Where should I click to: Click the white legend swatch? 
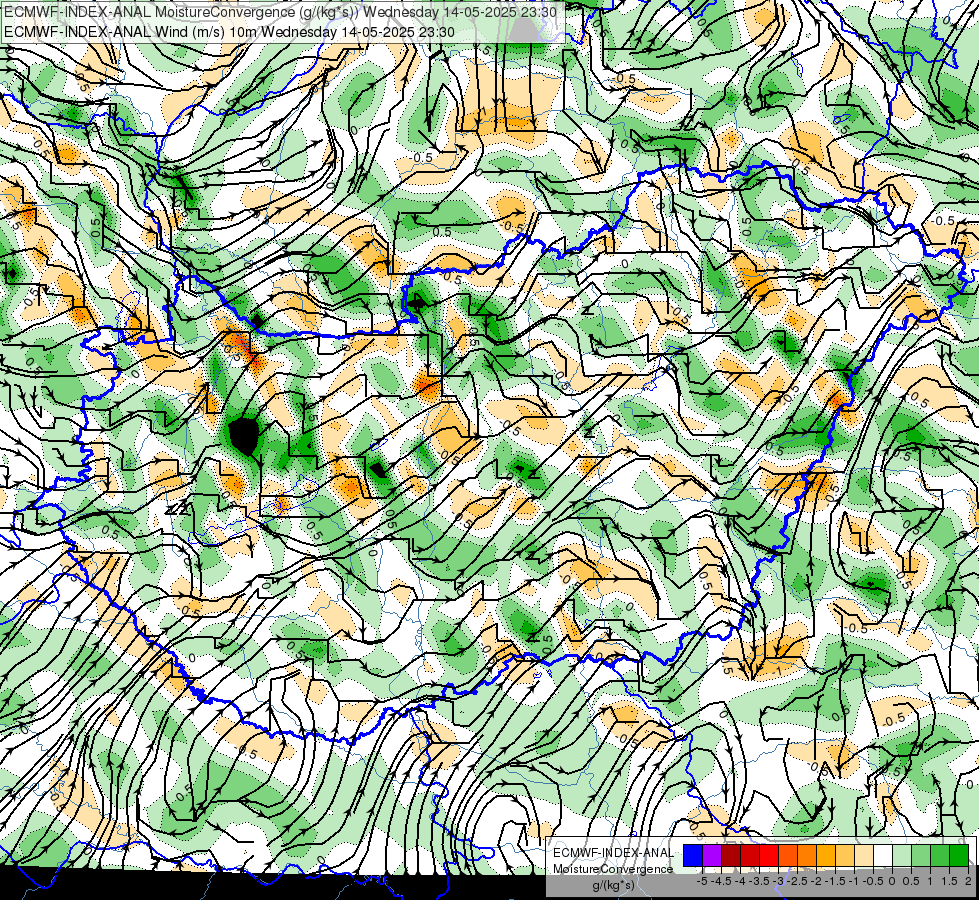tap(883, 855)
